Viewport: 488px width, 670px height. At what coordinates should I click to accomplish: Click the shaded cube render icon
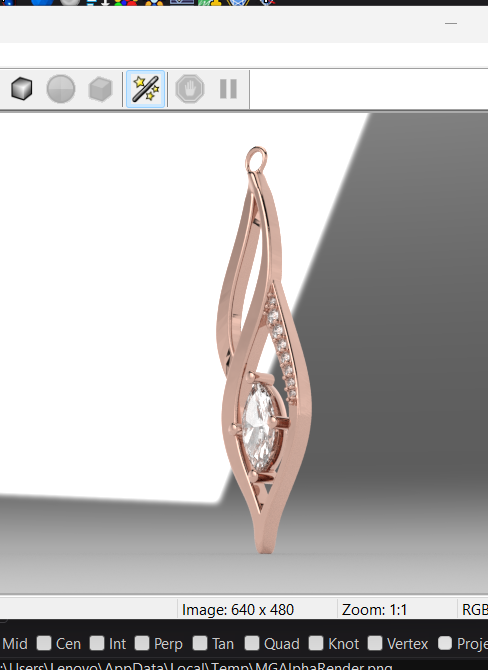point(21,89)
